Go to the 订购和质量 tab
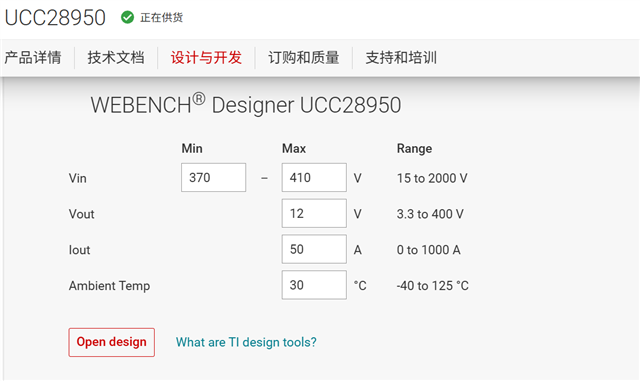Image resolution: width=640 pixels, height=381 pixels. (x=304, y=58)
